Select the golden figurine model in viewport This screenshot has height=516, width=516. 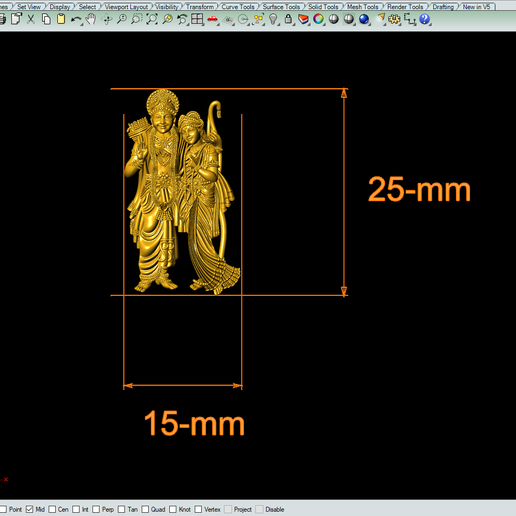point(182,192)
